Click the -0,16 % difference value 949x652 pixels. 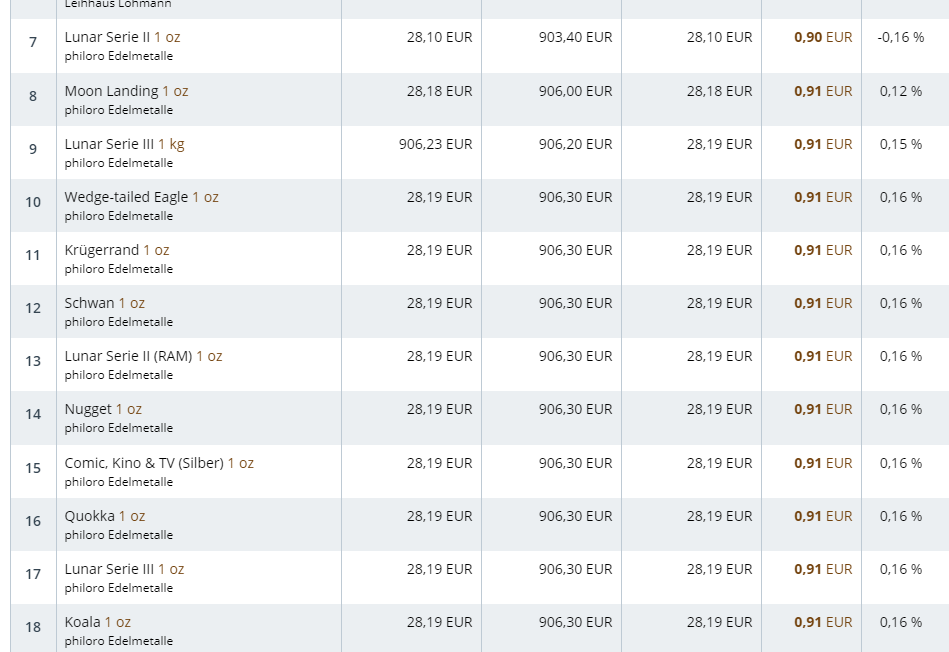pos(901,37)
